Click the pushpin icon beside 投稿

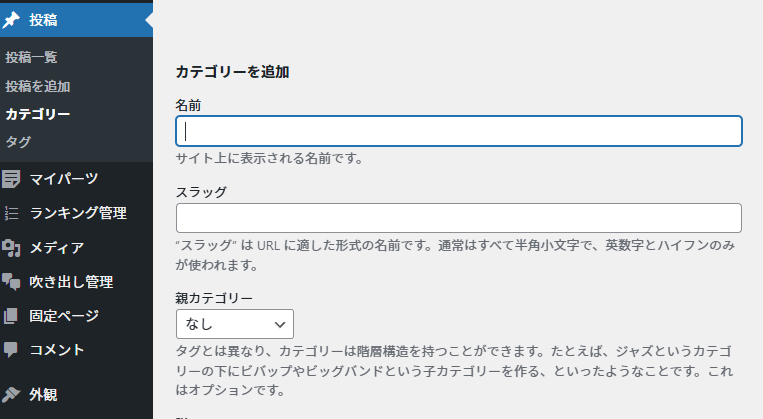pos(12,19)
